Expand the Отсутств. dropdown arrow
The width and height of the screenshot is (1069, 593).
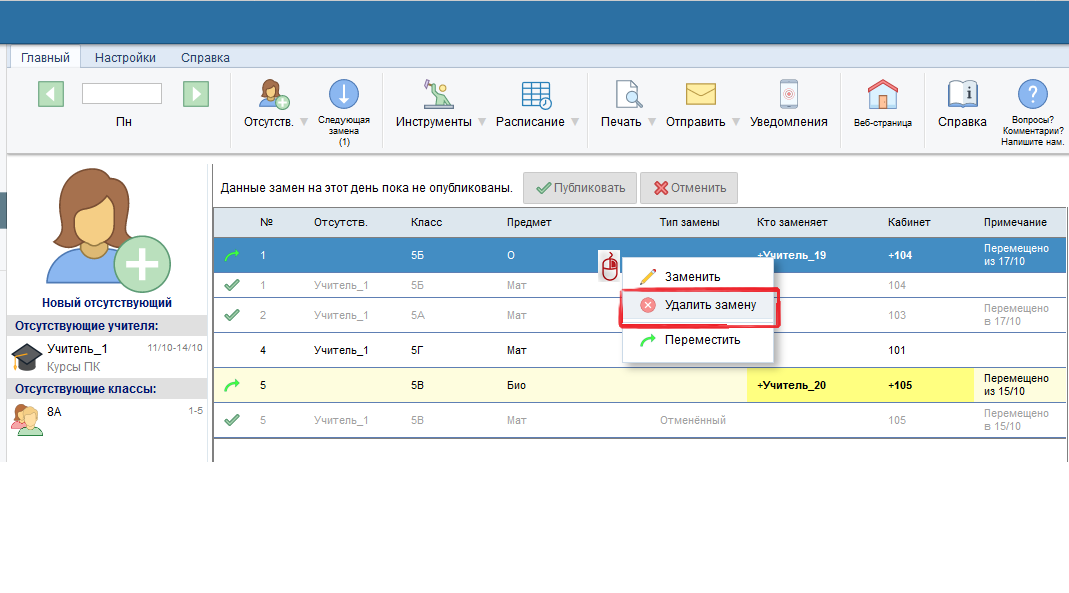tap(304, 122)
